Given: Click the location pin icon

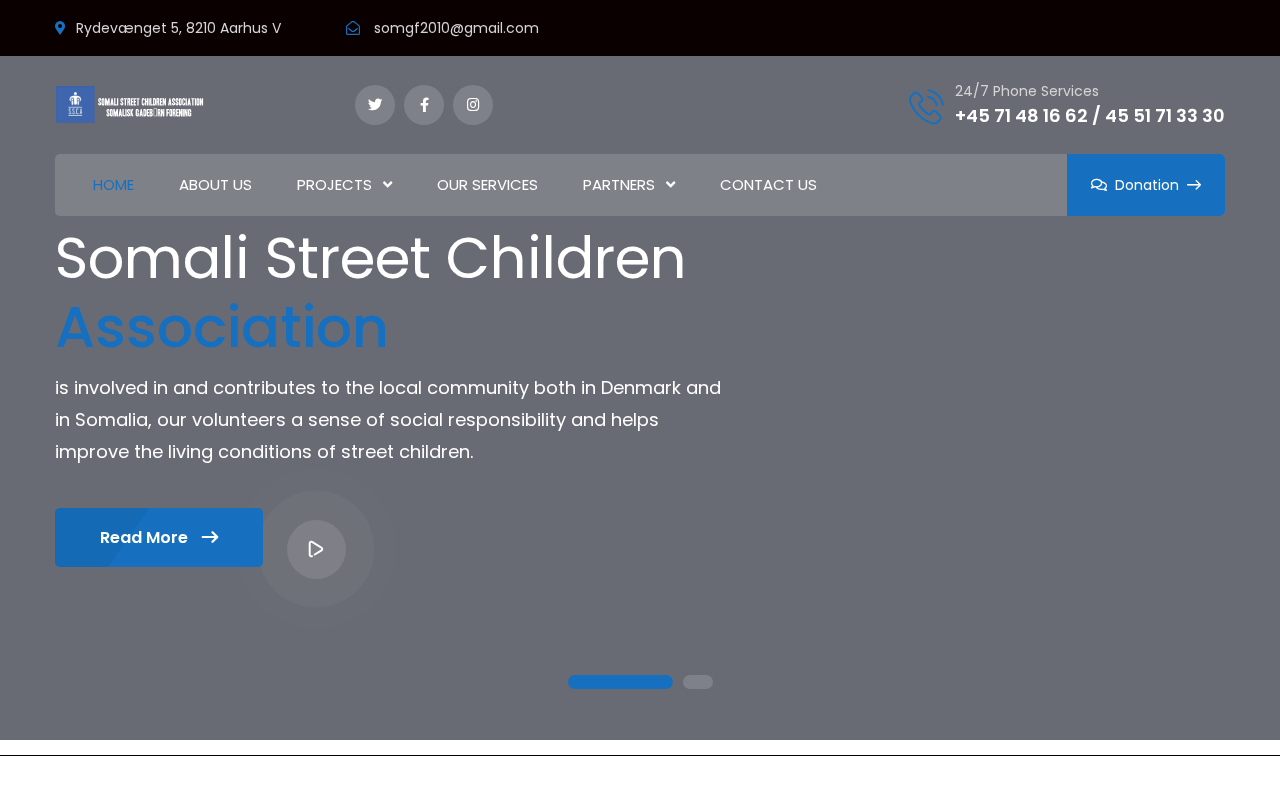Looking at the screenshot, I should pyautogui.click(x=60, y=28).
